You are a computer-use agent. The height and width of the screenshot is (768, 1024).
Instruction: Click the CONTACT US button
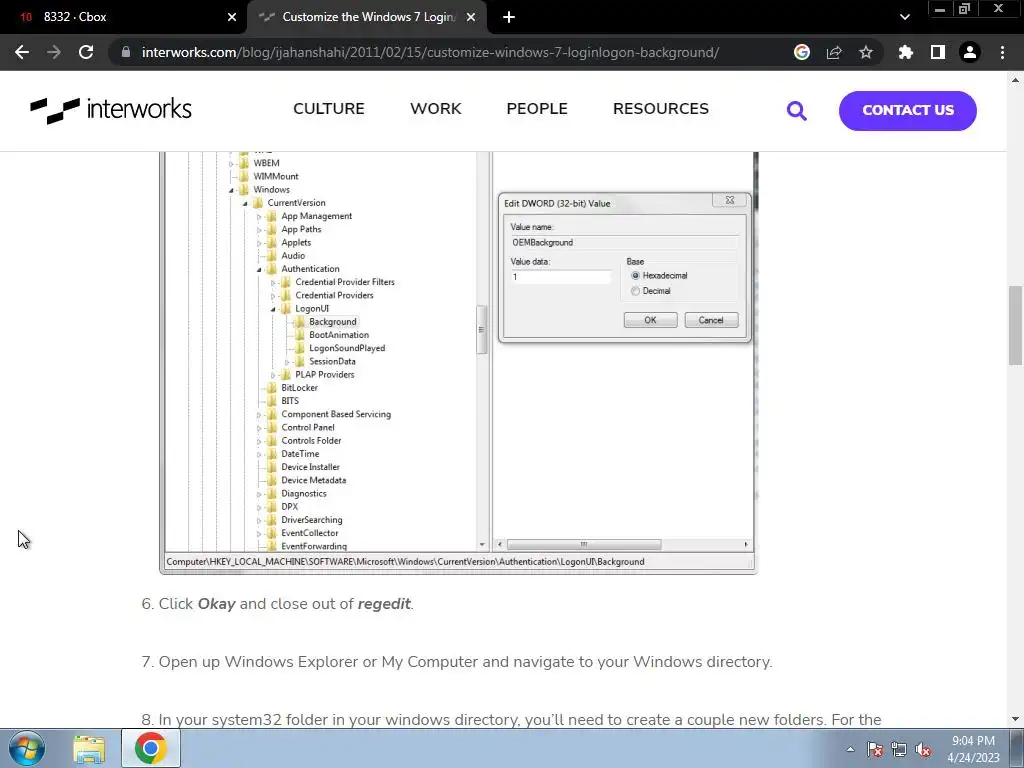[908, 110]
